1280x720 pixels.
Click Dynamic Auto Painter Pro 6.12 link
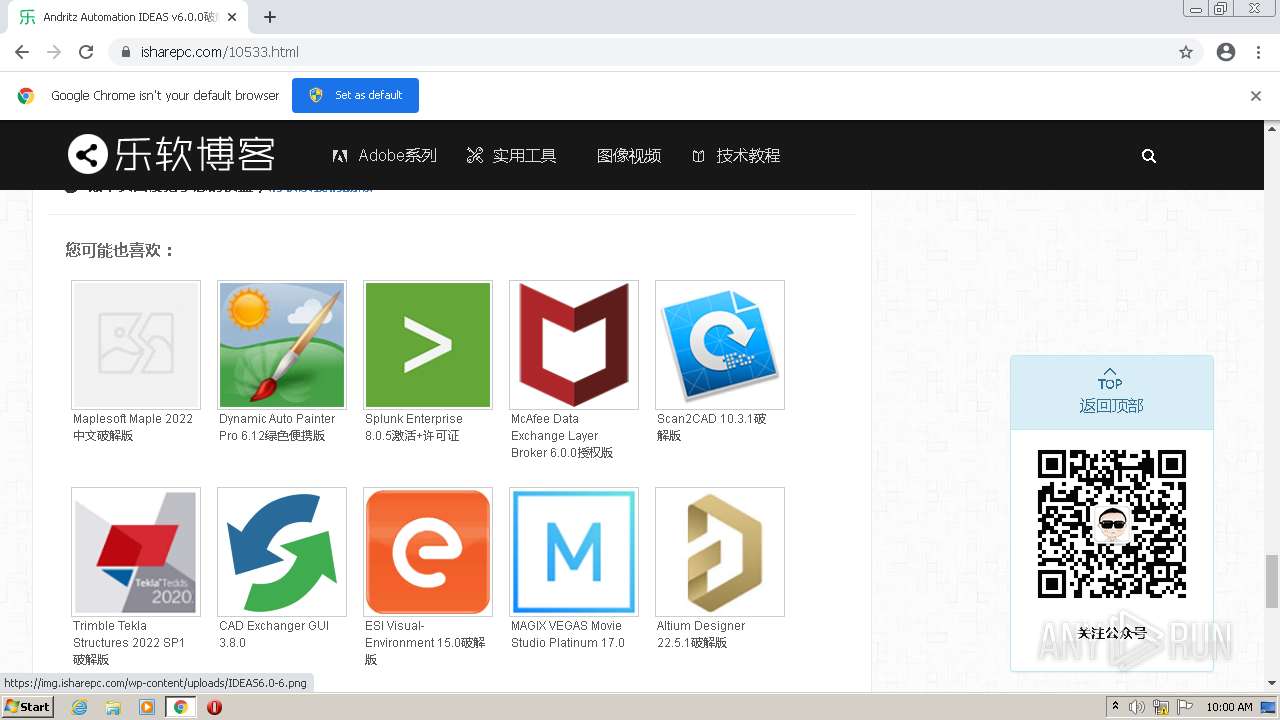pyautogui.click(x=277, y=427)
